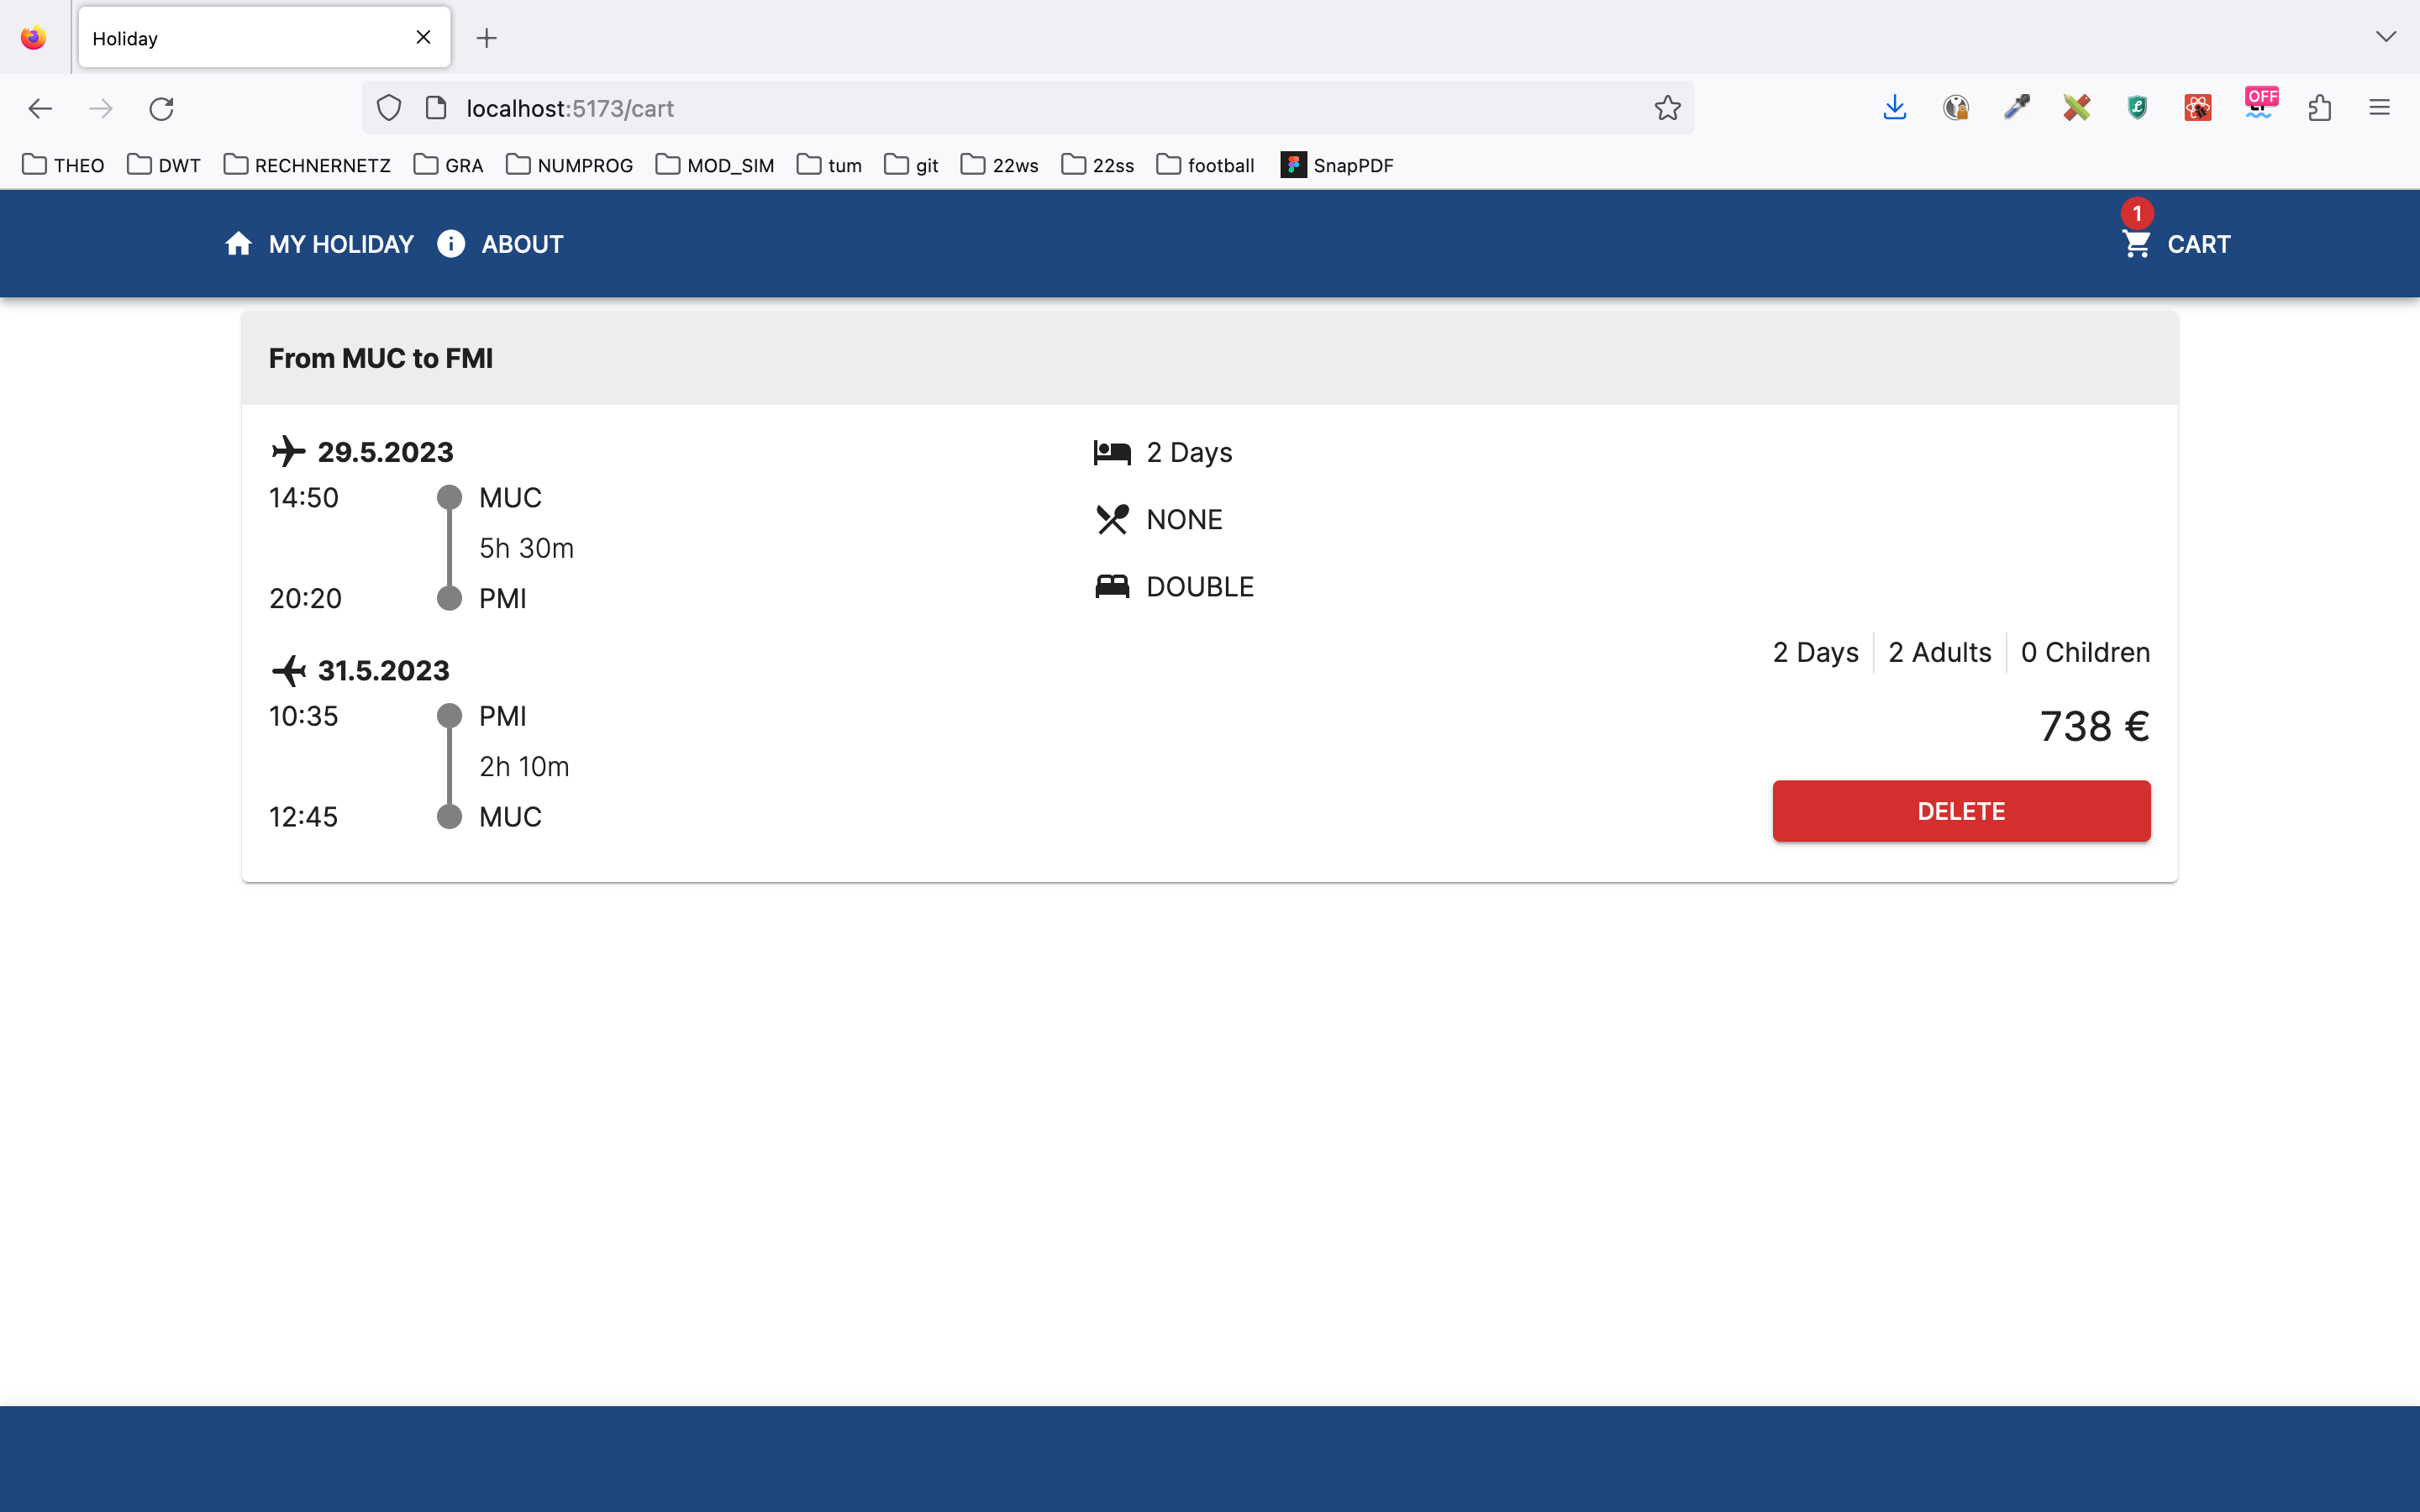This screenshot has width=2420, height=1512.
Task: Reload the current page
Action: click(162, 108)
